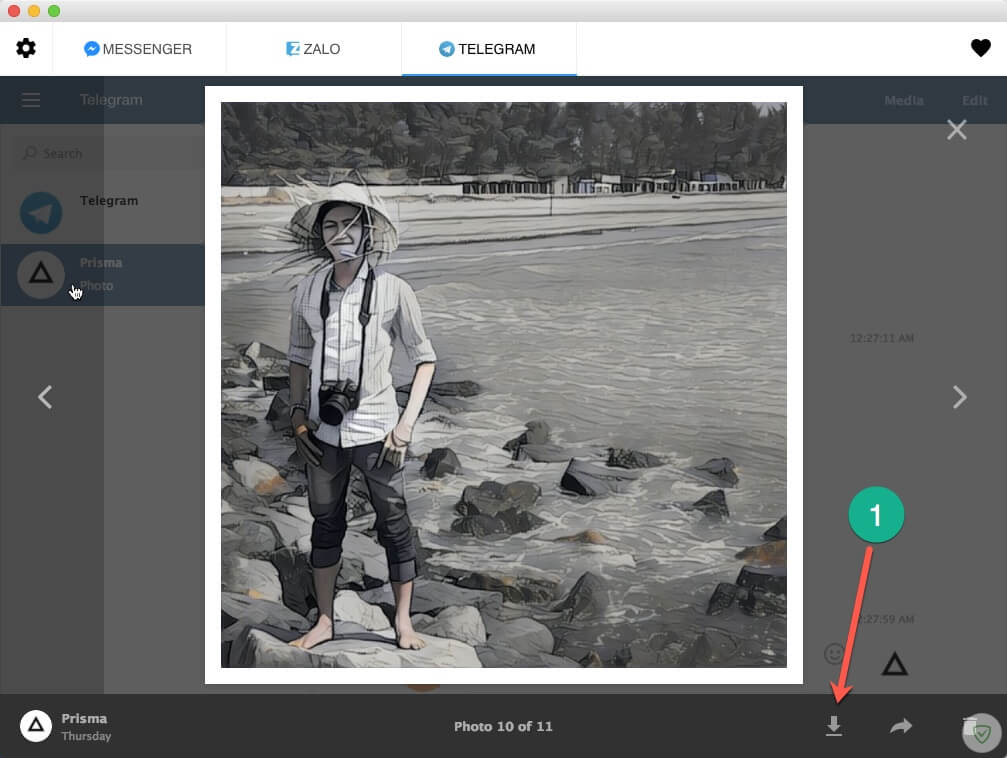Click the Telegram header title
1007x758 pixels.
click(111, 100)
